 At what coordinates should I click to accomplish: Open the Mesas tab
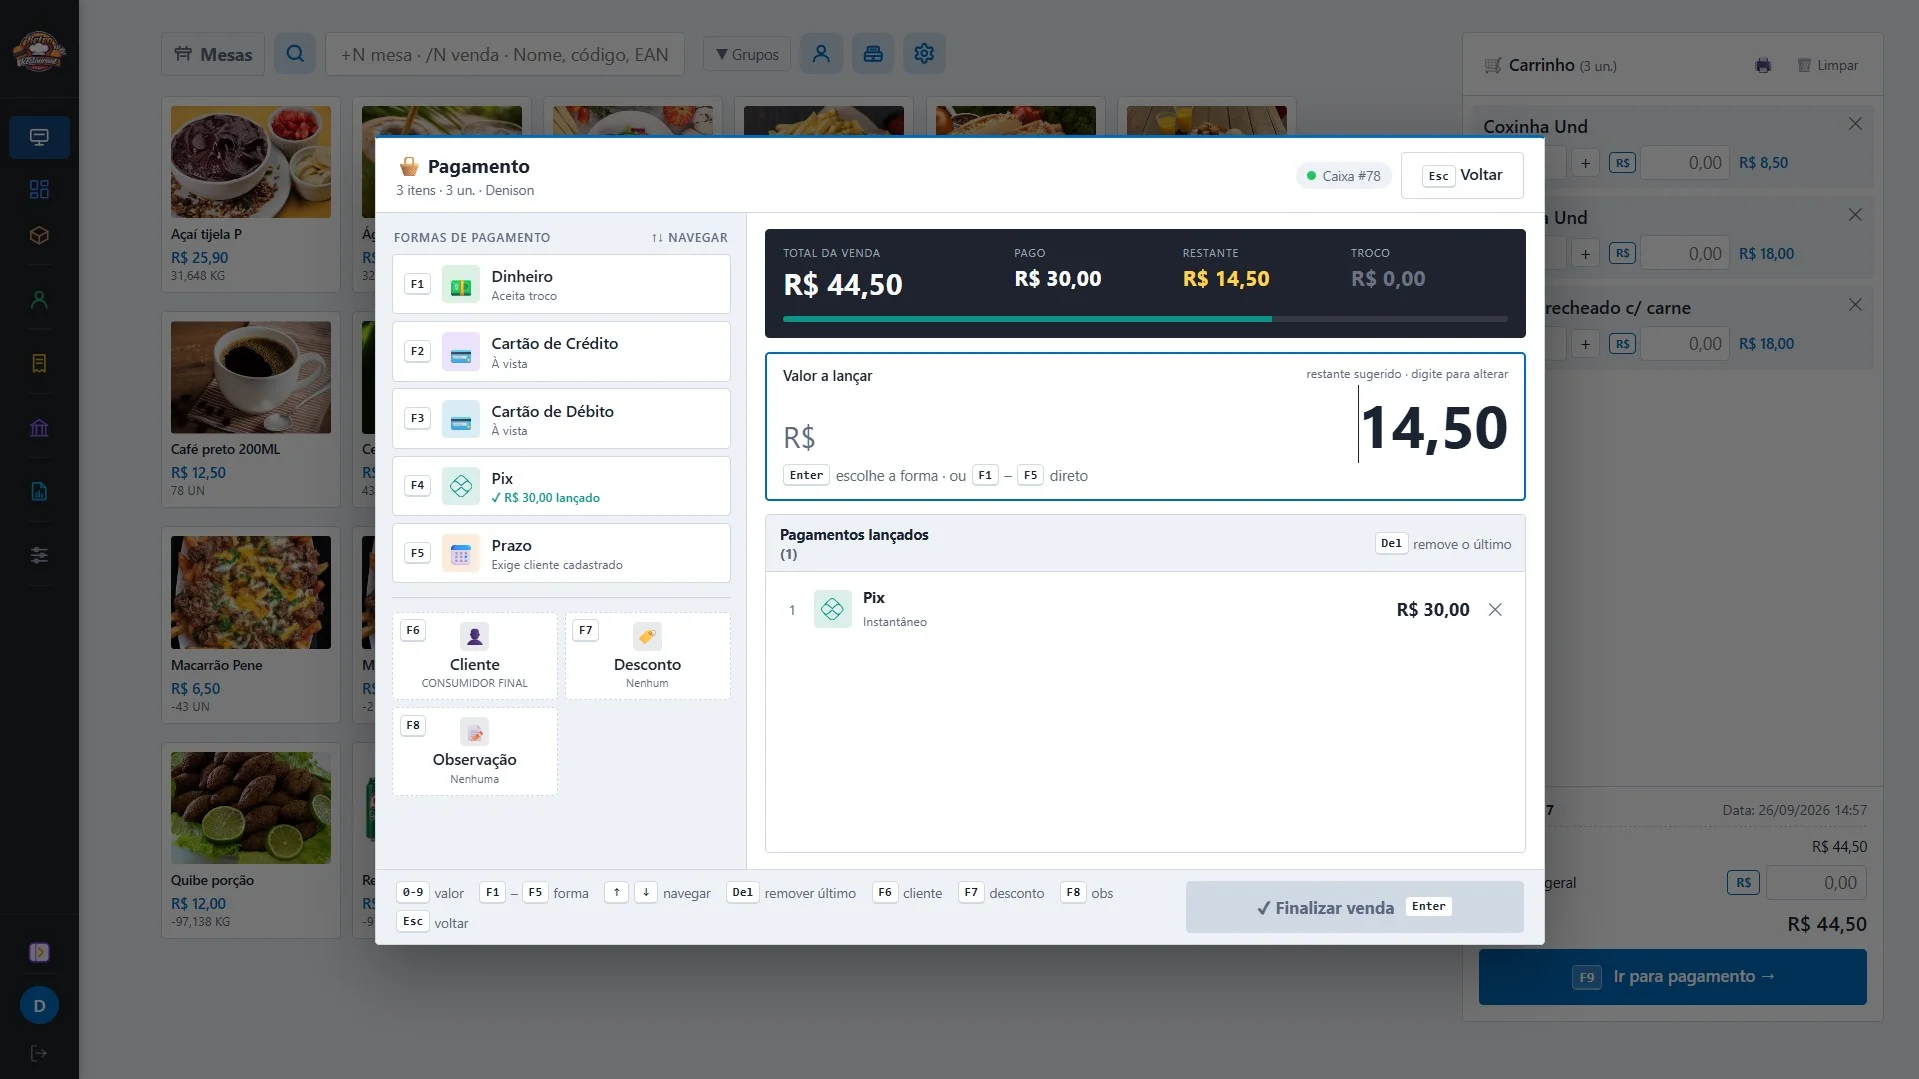[213, 54]
